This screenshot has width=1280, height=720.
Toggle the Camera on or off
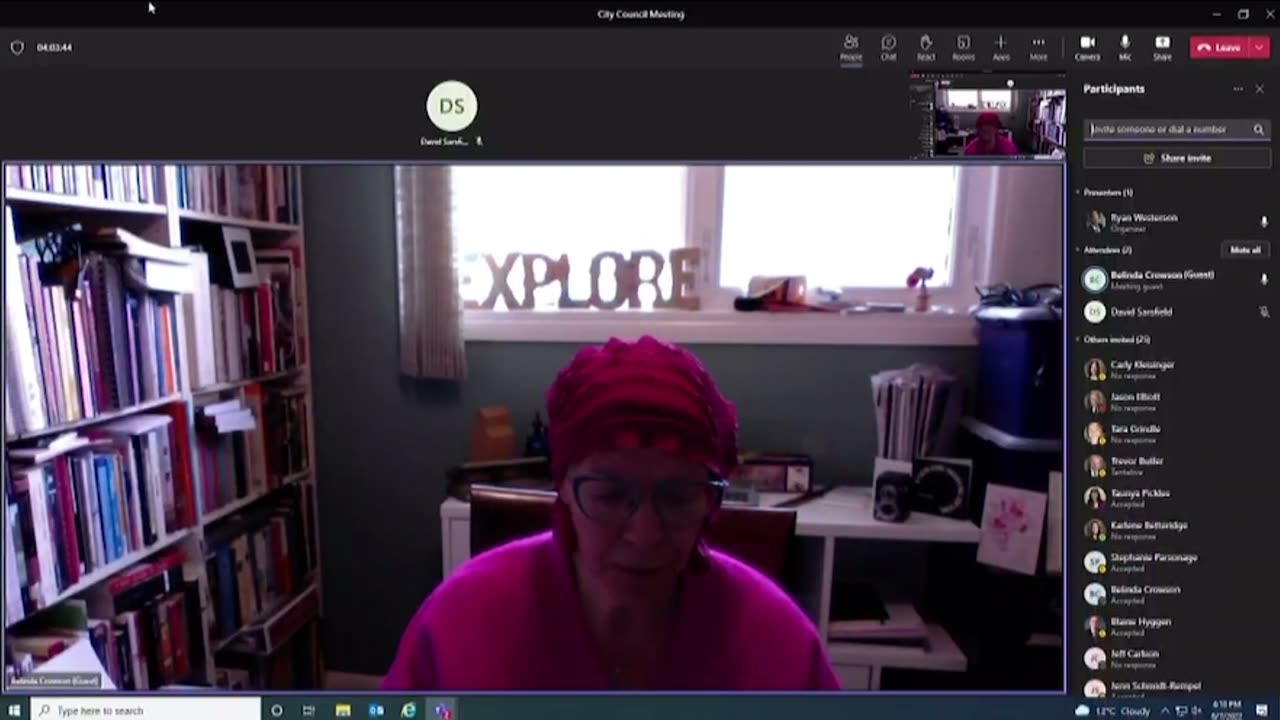pos(1087,47)
